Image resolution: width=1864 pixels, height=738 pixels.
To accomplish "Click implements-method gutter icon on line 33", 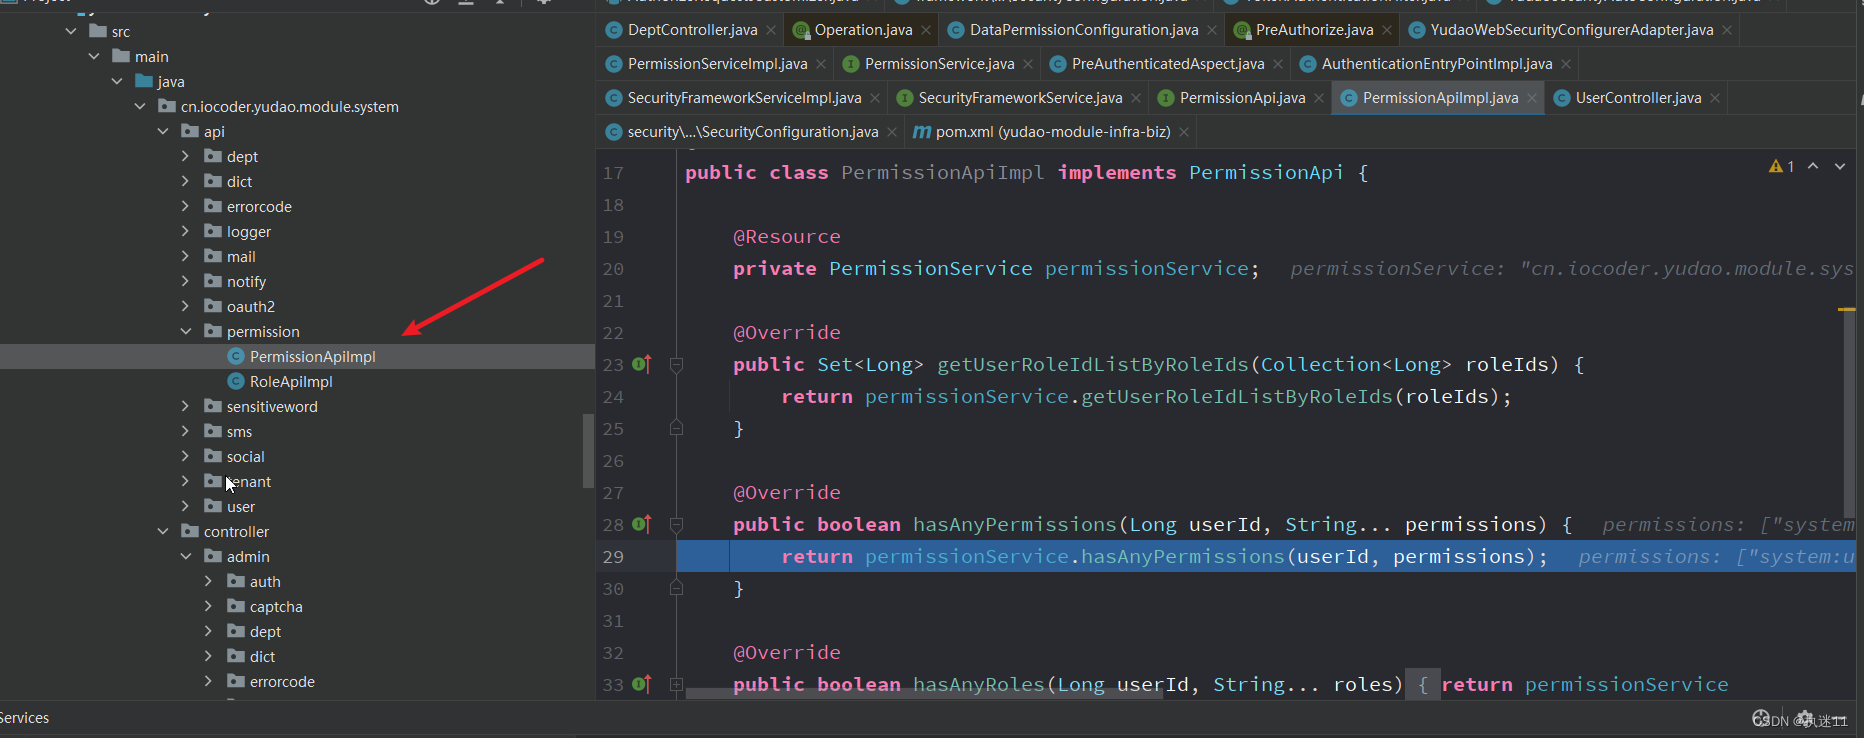I will [x=642, y=684].
